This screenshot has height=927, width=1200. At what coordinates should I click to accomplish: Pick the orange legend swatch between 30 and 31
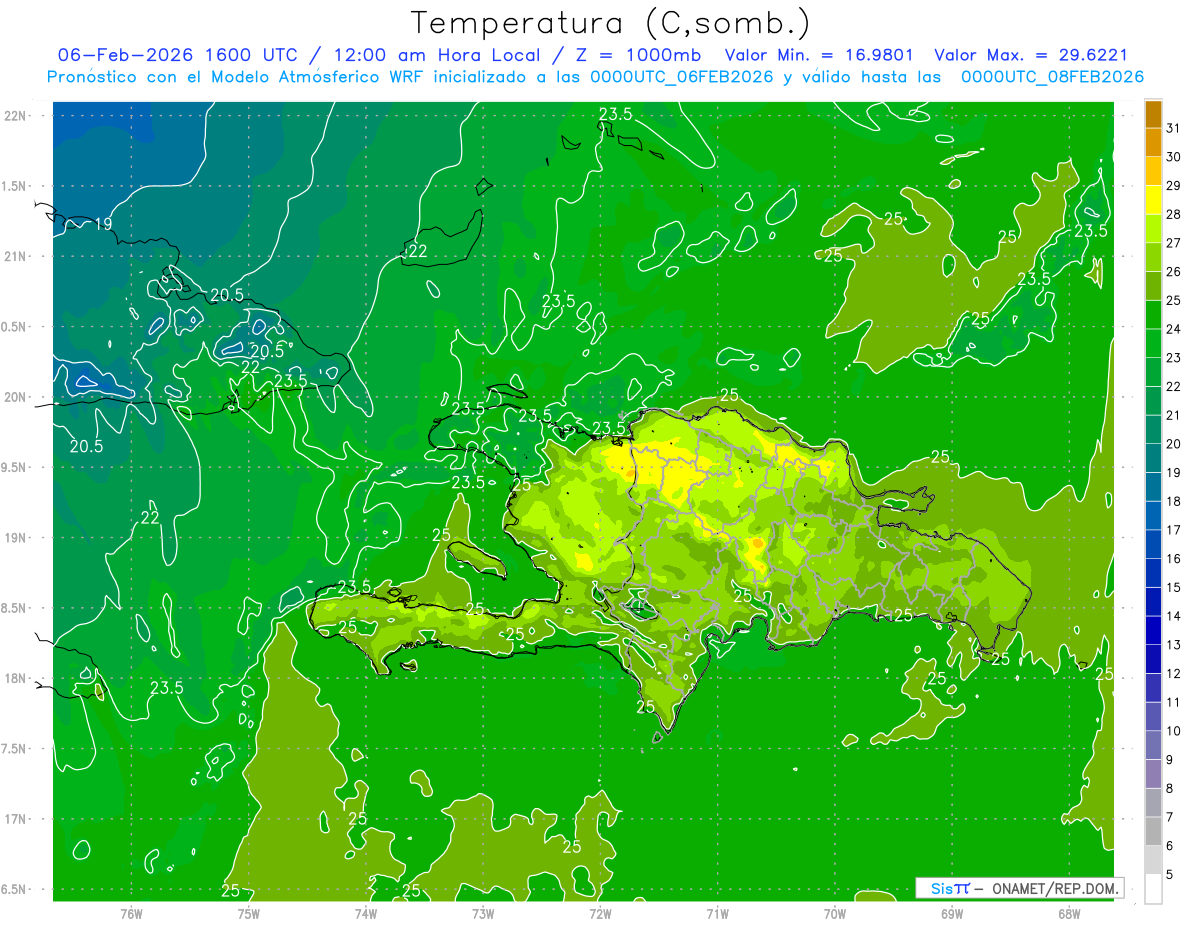1153,142
